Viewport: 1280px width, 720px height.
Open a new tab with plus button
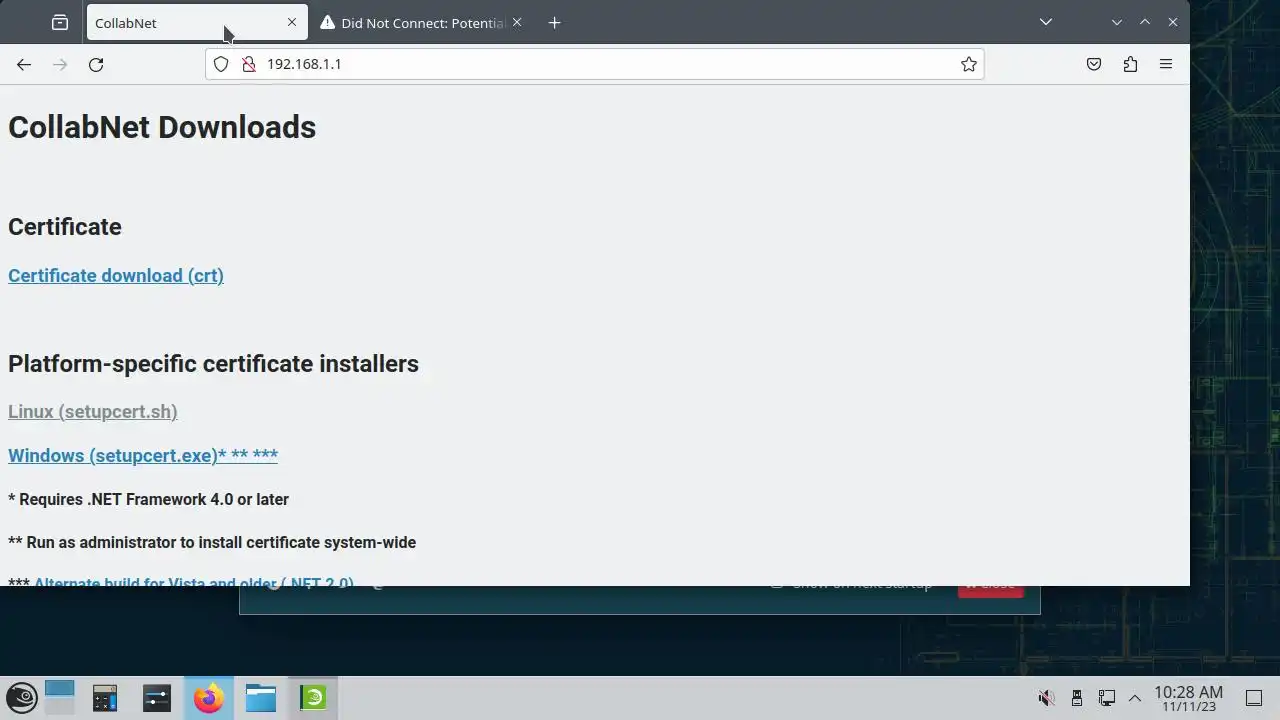click(x=555, y=22)
